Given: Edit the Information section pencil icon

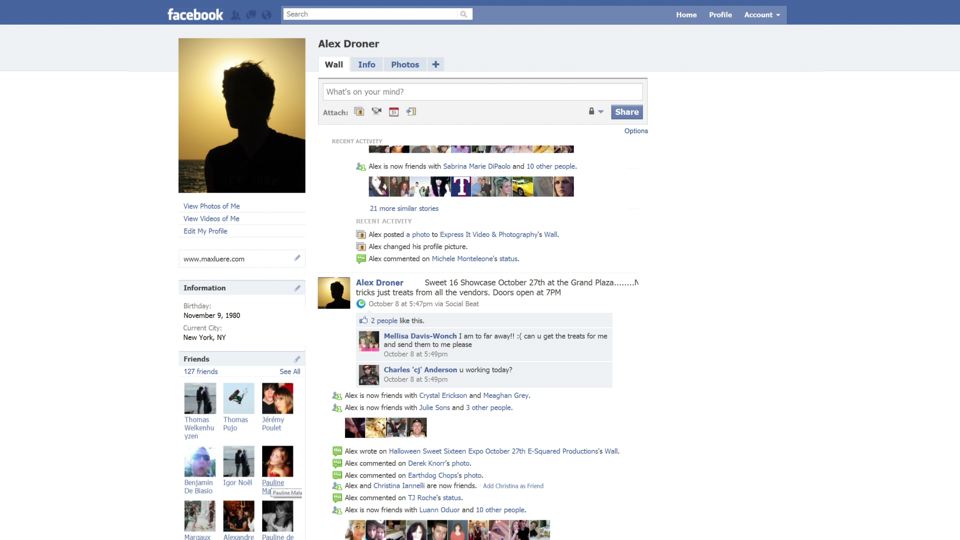Looking at the screenshot, I should coord(297,288).
